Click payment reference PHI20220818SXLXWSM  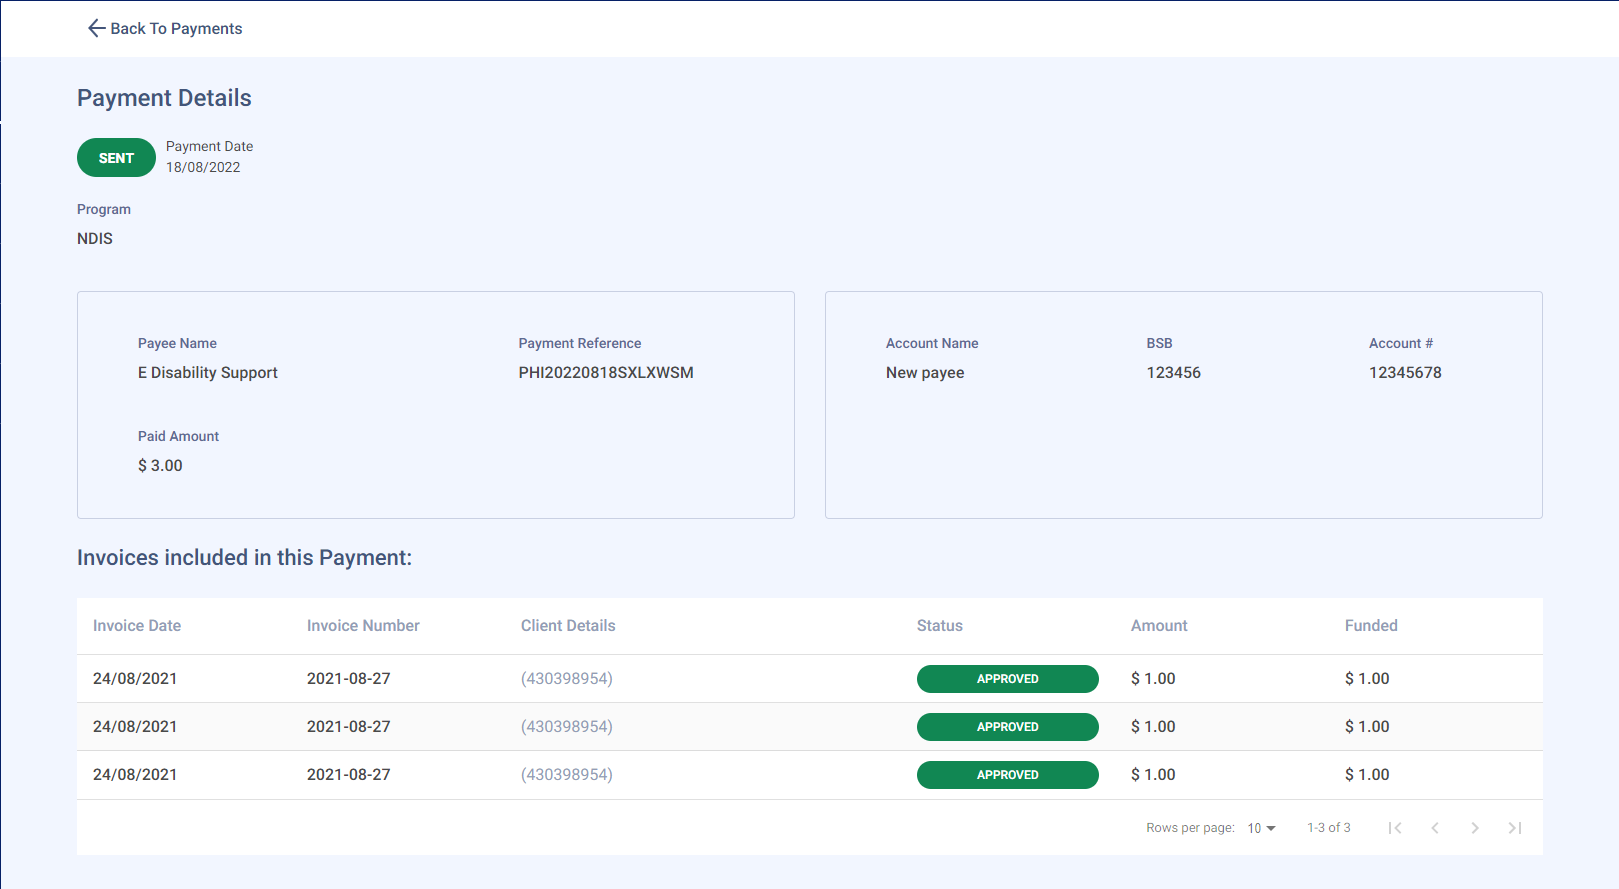tap(605, 373)
